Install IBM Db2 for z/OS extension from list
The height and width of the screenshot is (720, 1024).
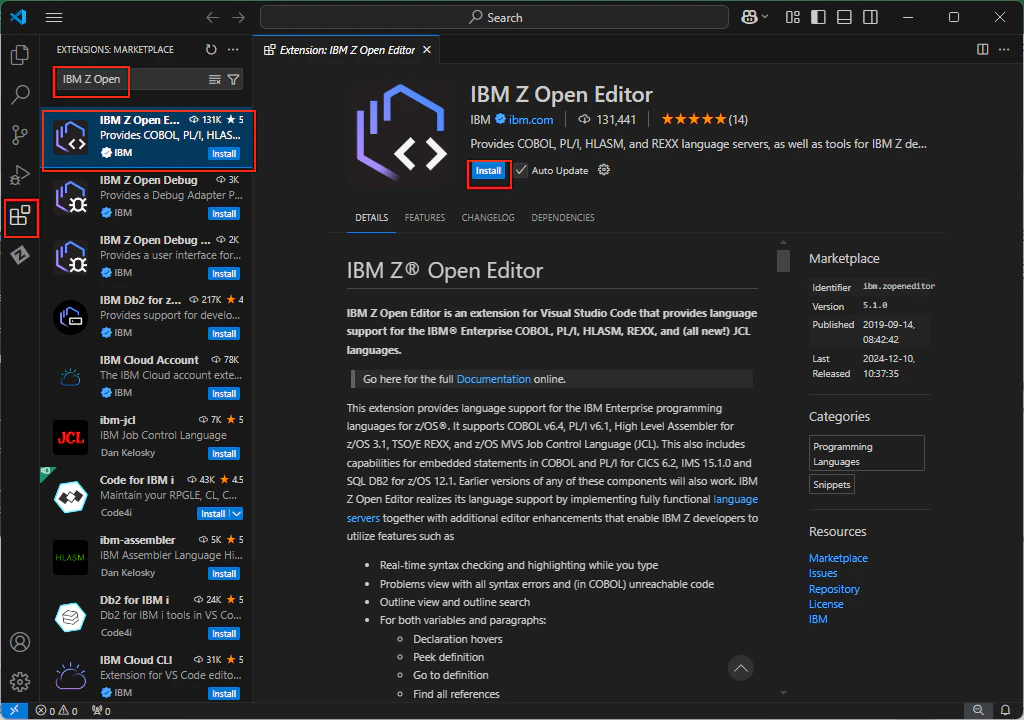[224, 334]
